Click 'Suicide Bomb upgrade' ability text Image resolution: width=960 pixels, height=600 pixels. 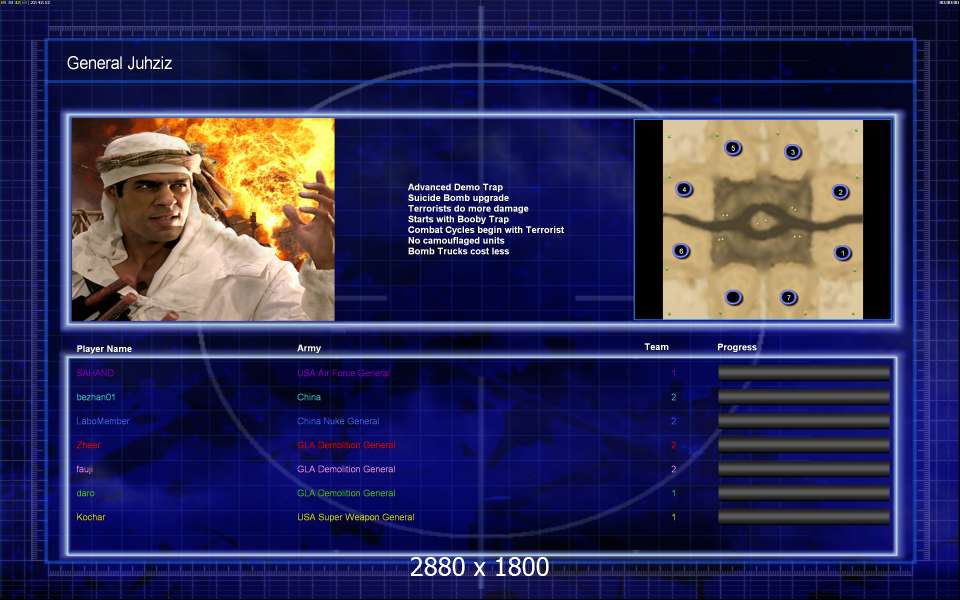coord(458,198)
